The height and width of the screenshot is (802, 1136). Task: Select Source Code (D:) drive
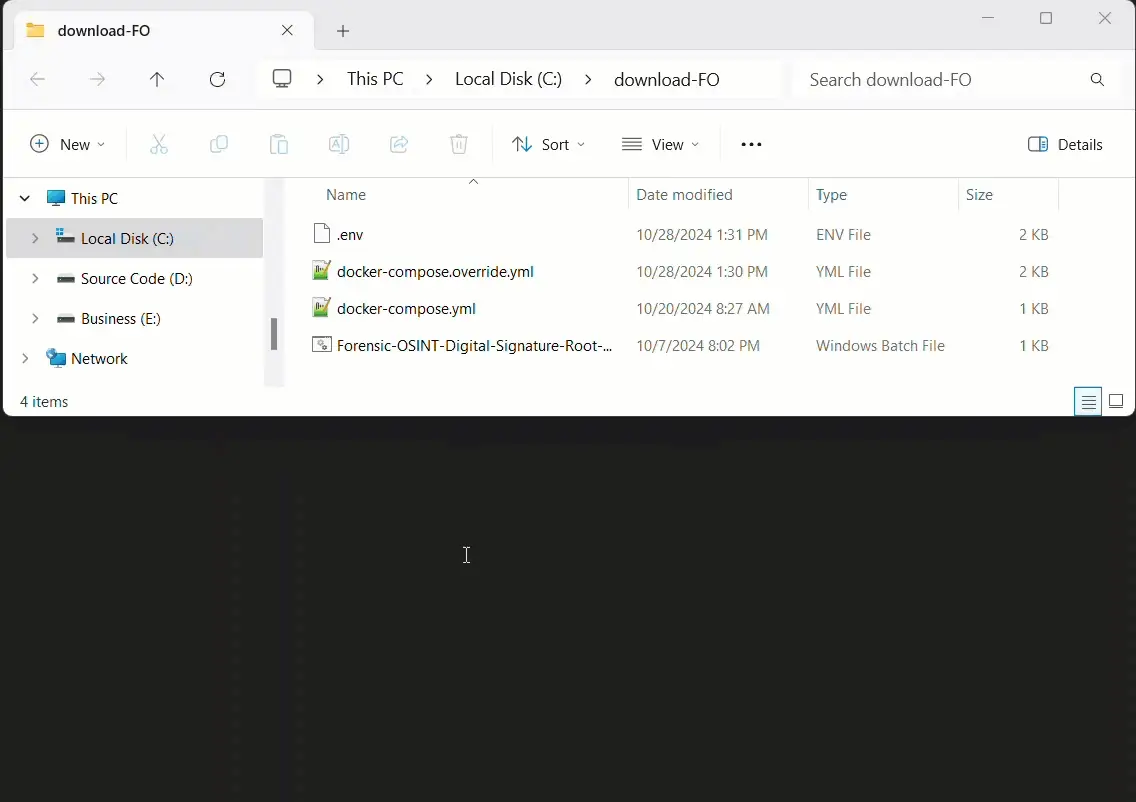coord(137,279)
